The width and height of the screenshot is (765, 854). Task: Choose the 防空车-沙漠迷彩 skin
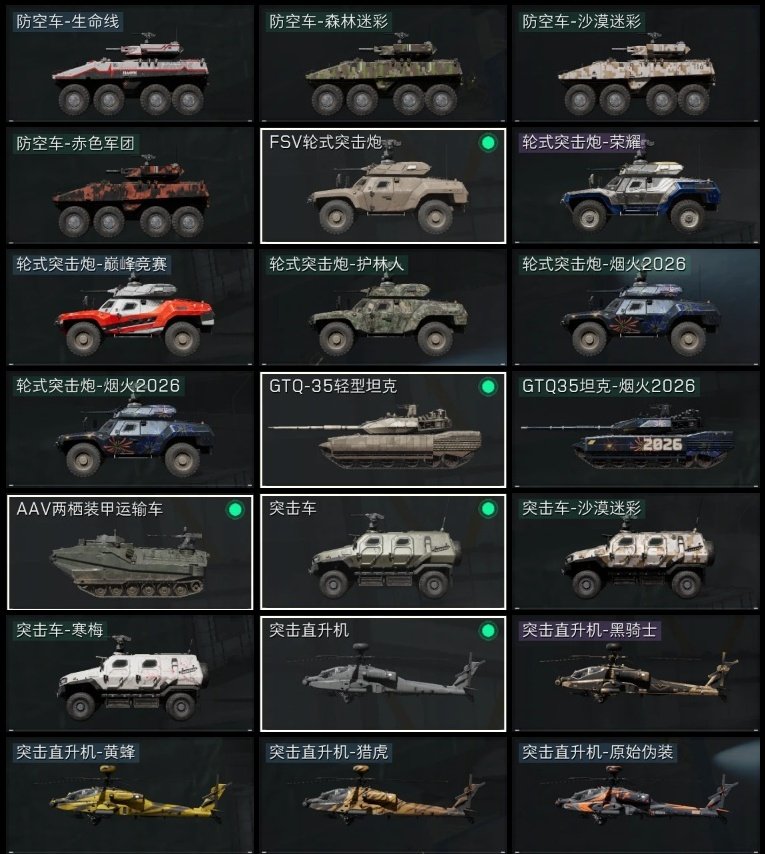point(636,63)
